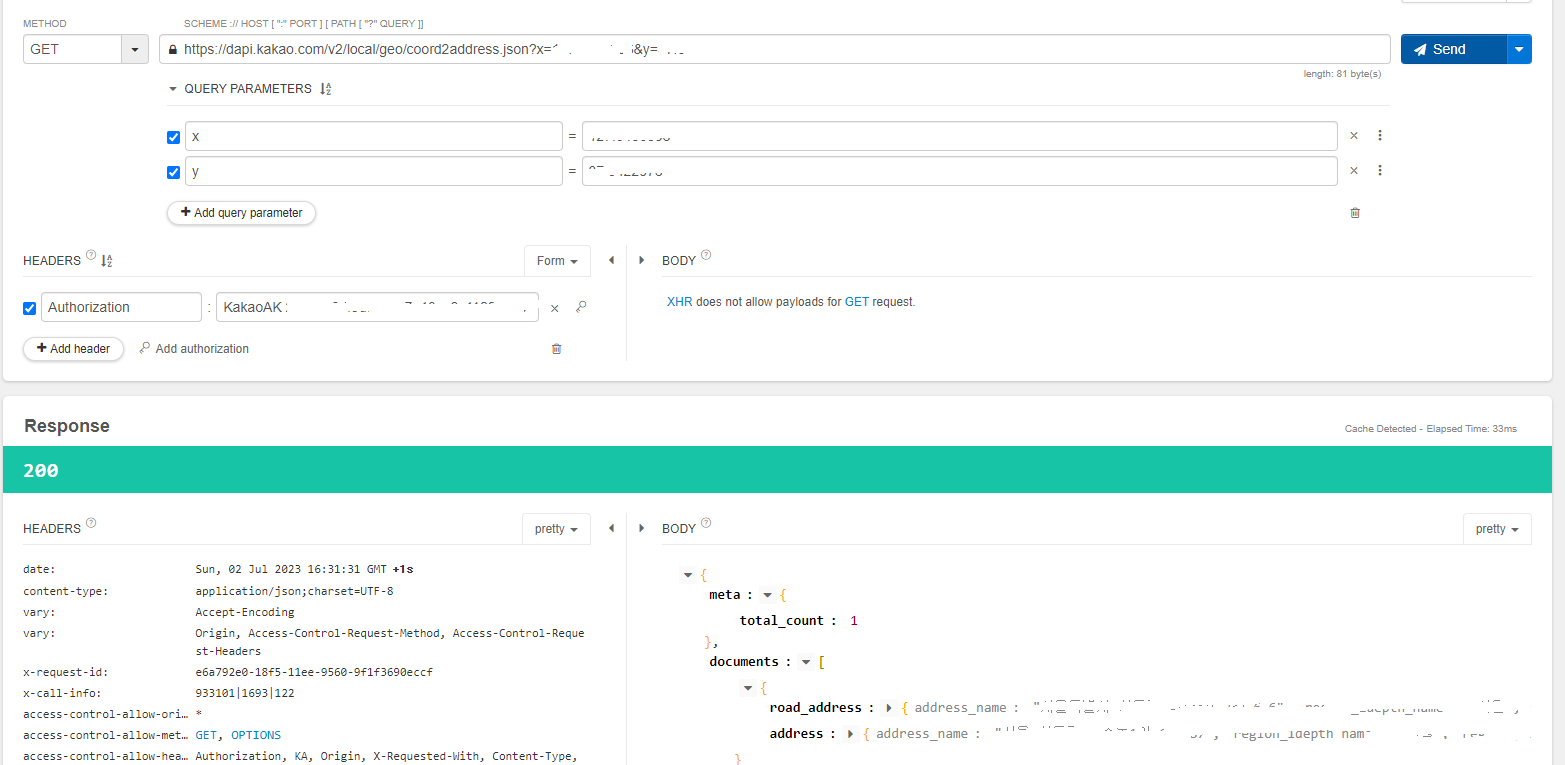Uncheck the x query parameter checkbox

pos(173,137)
